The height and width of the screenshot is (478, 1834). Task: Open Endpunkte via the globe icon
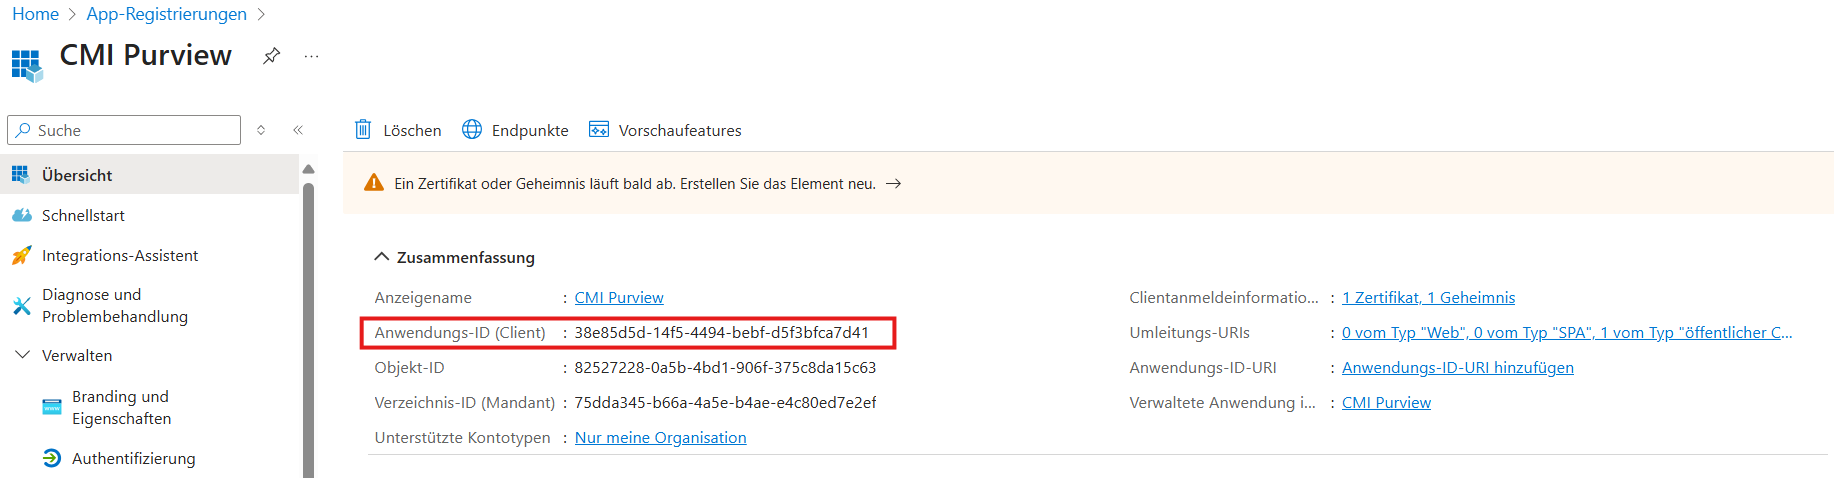tap(472, 130)
